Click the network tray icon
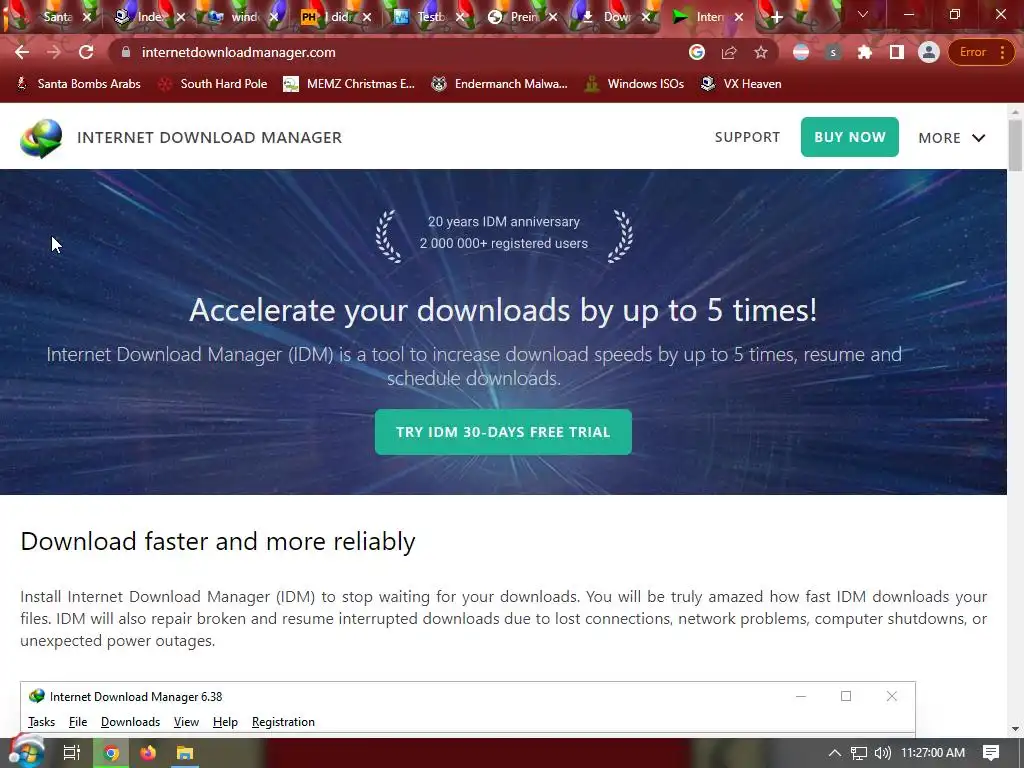 coord(859,753)
